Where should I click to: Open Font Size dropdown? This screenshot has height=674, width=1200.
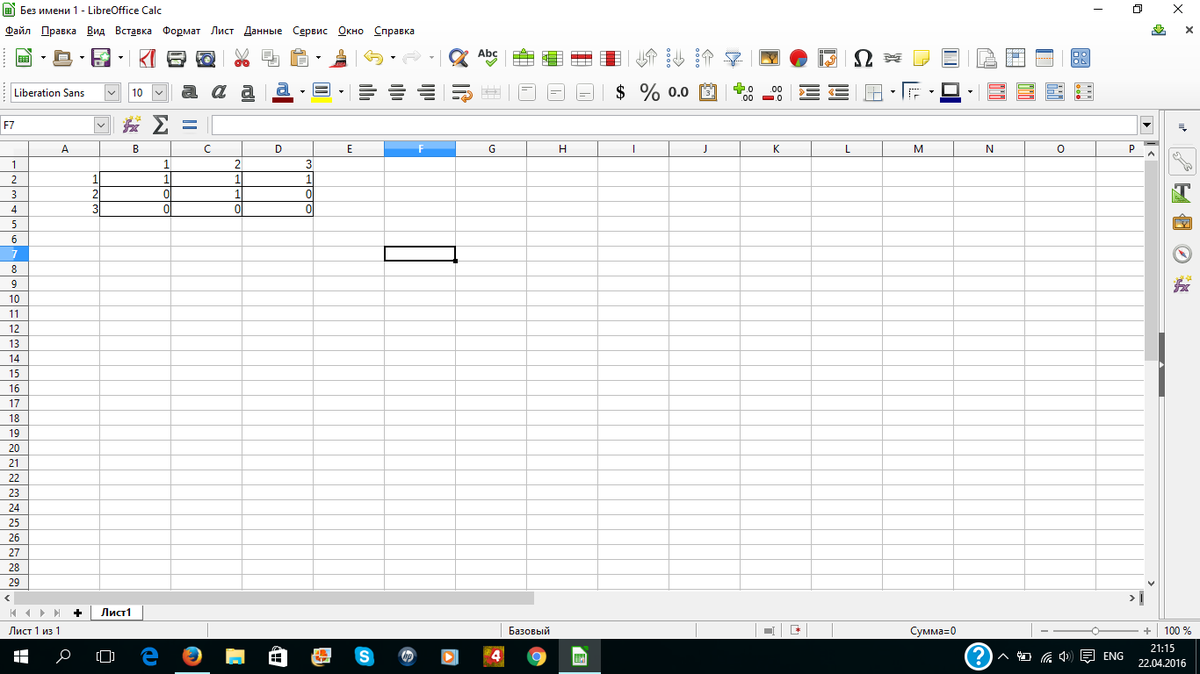158,93
